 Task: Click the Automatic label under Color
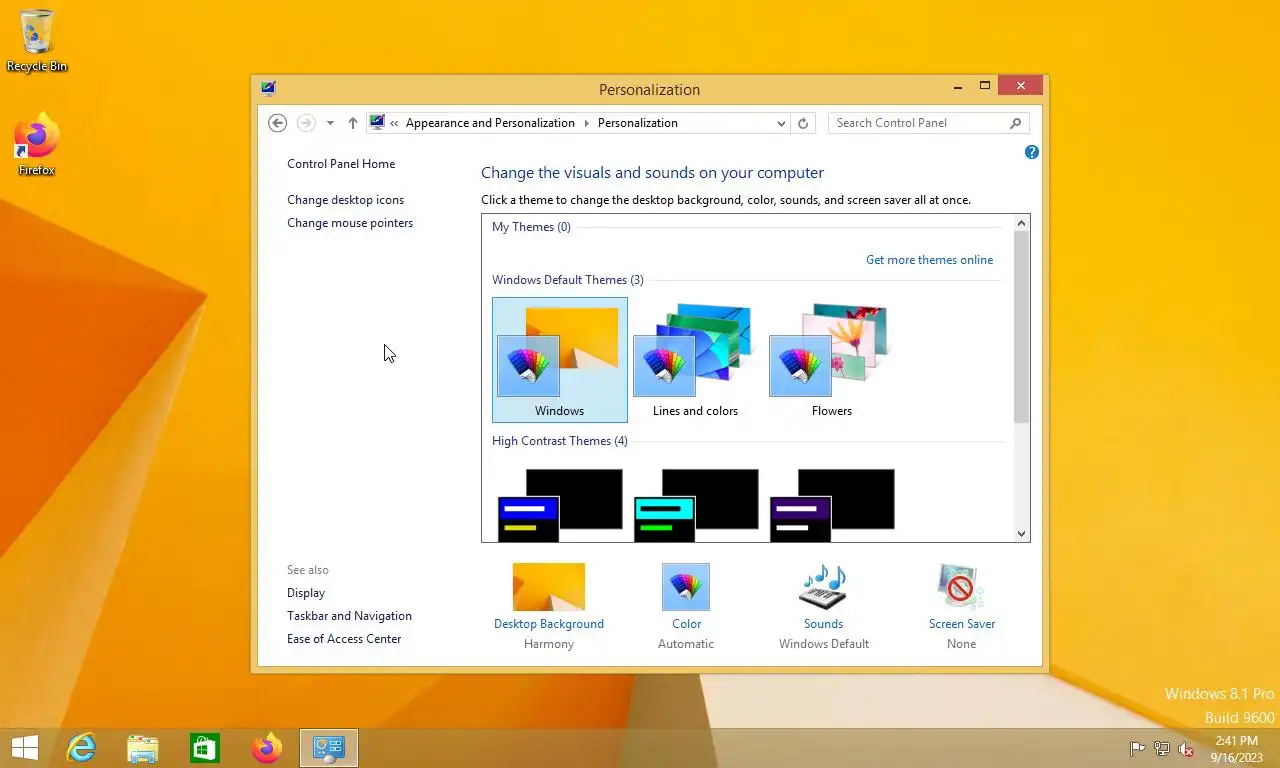click(x=686, y=644)
